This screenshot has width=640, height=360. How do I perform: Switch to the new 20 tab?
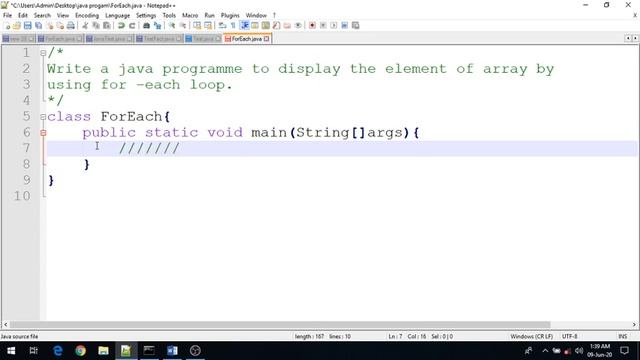pos(18,39)
